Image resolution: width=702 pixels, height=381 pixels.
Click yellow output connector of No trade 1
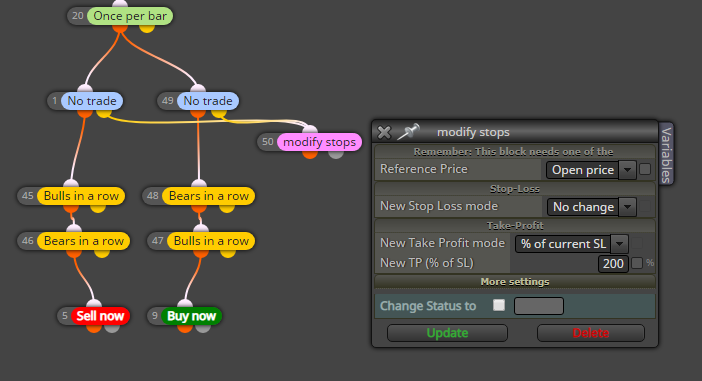point(104,113)
